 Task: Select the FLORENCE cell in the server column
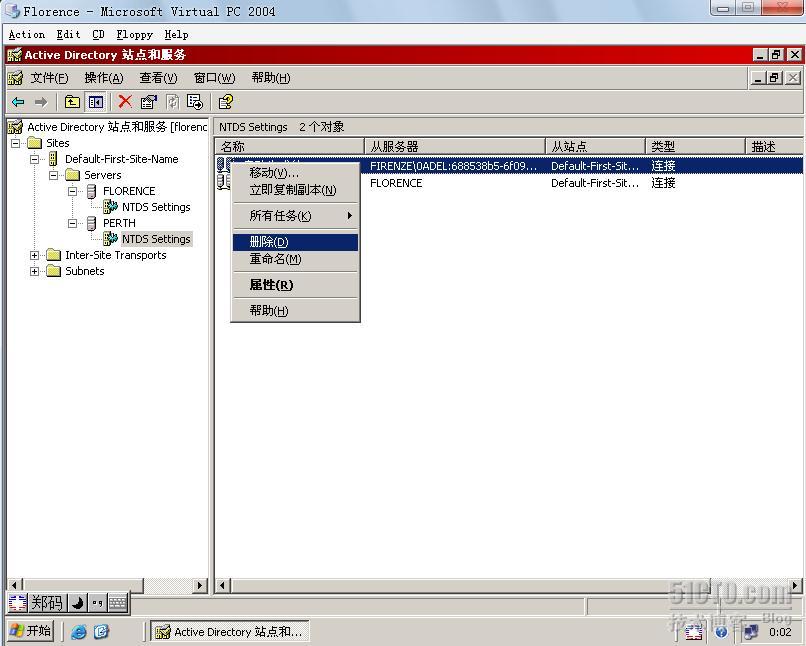(396, 183)
